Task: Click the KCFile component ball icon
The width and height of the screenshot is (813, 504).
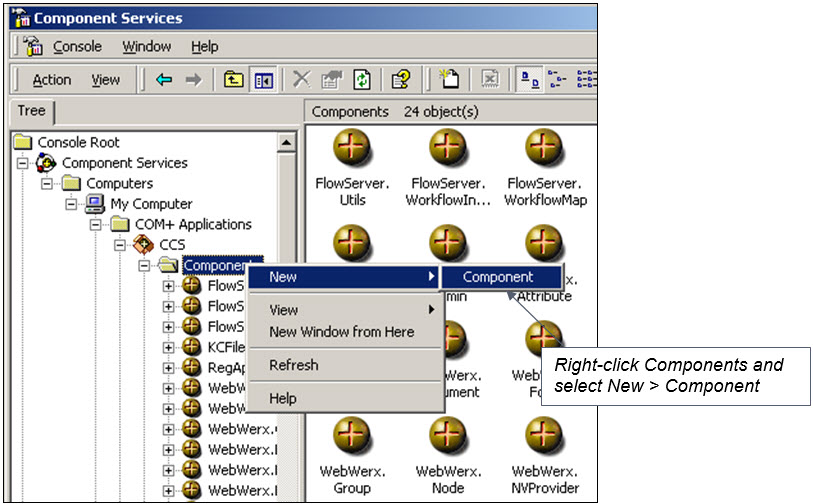Action: pos(191,346)
